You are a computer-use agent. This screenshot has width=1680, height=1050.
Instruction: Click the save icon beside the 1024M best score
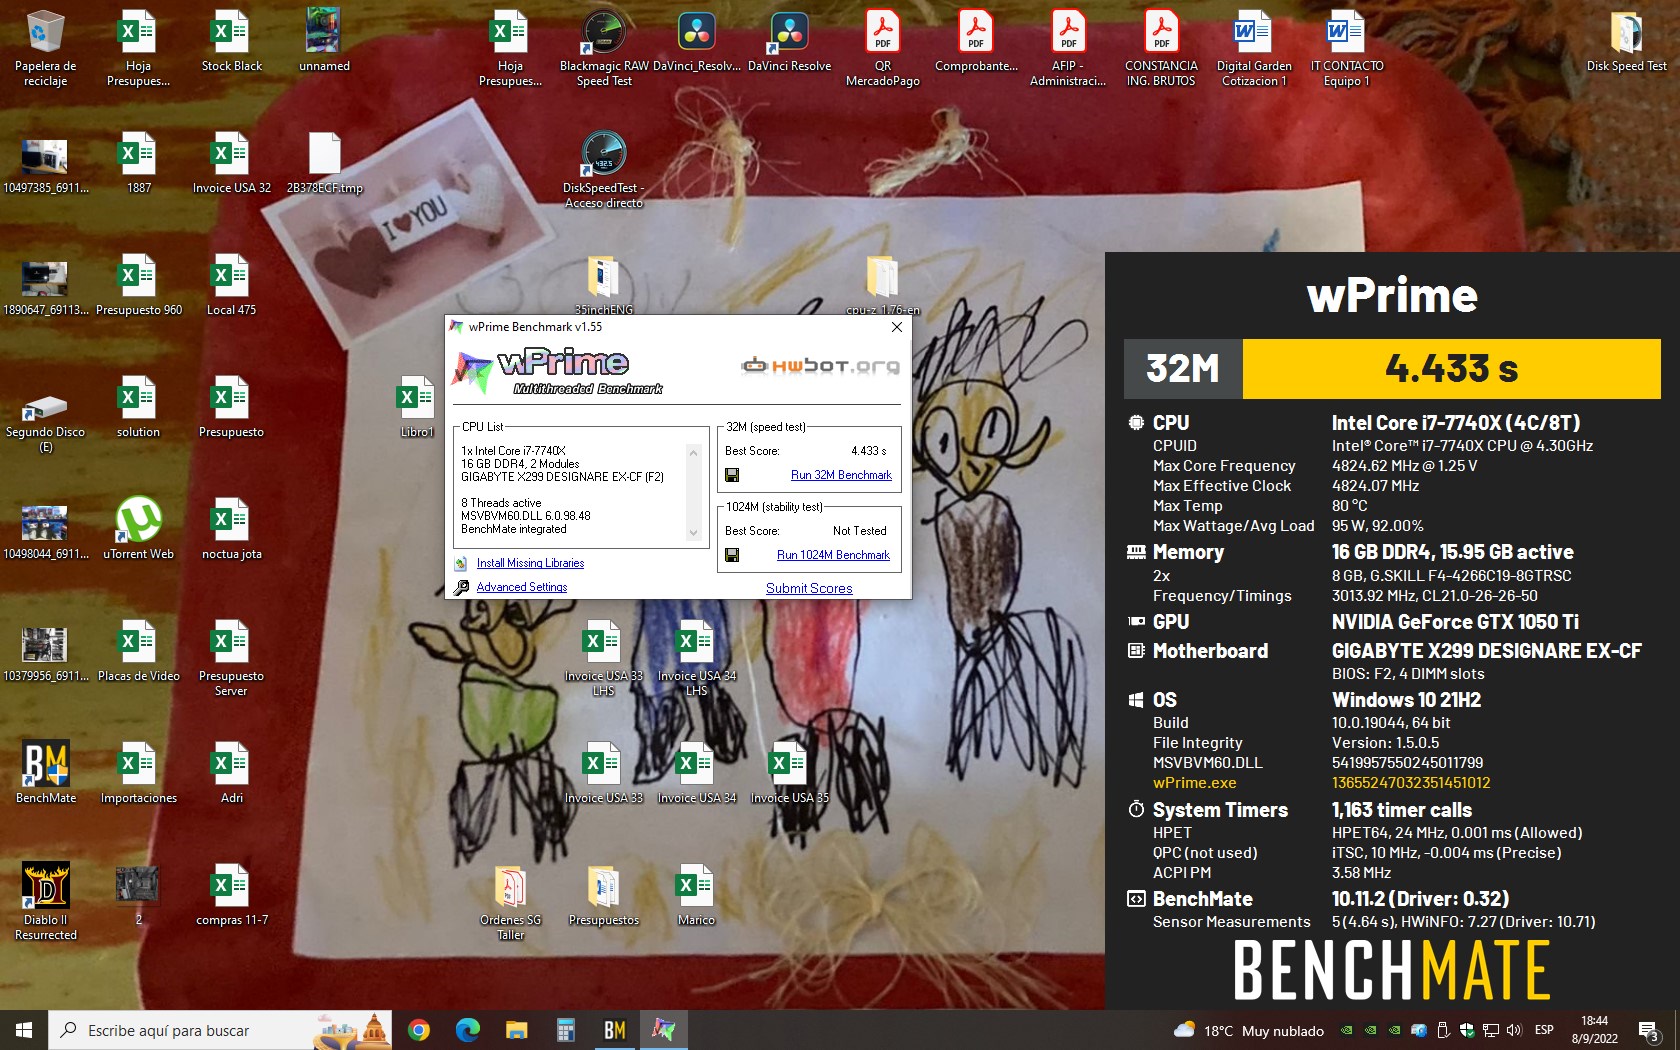pyautogui.click(x=732, y=555)
